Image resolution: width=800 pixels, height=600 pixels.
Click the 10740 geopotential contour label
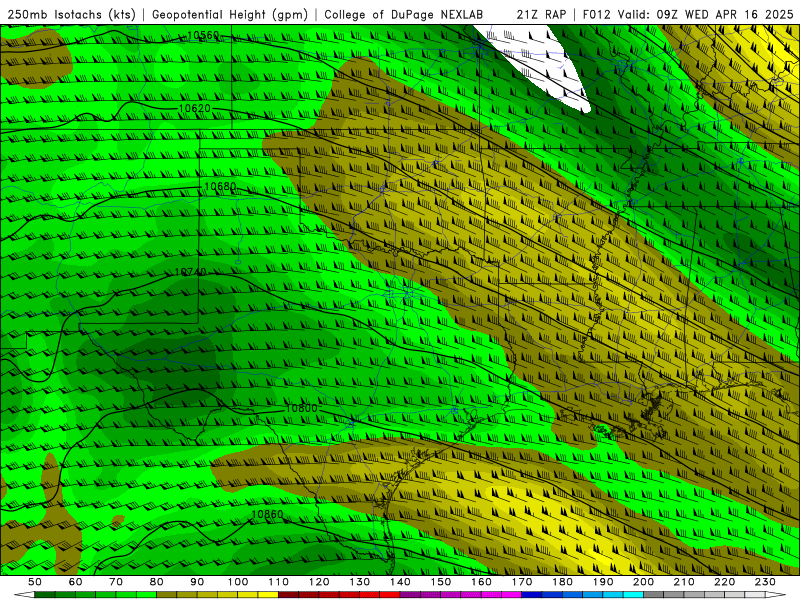[190, 272]
